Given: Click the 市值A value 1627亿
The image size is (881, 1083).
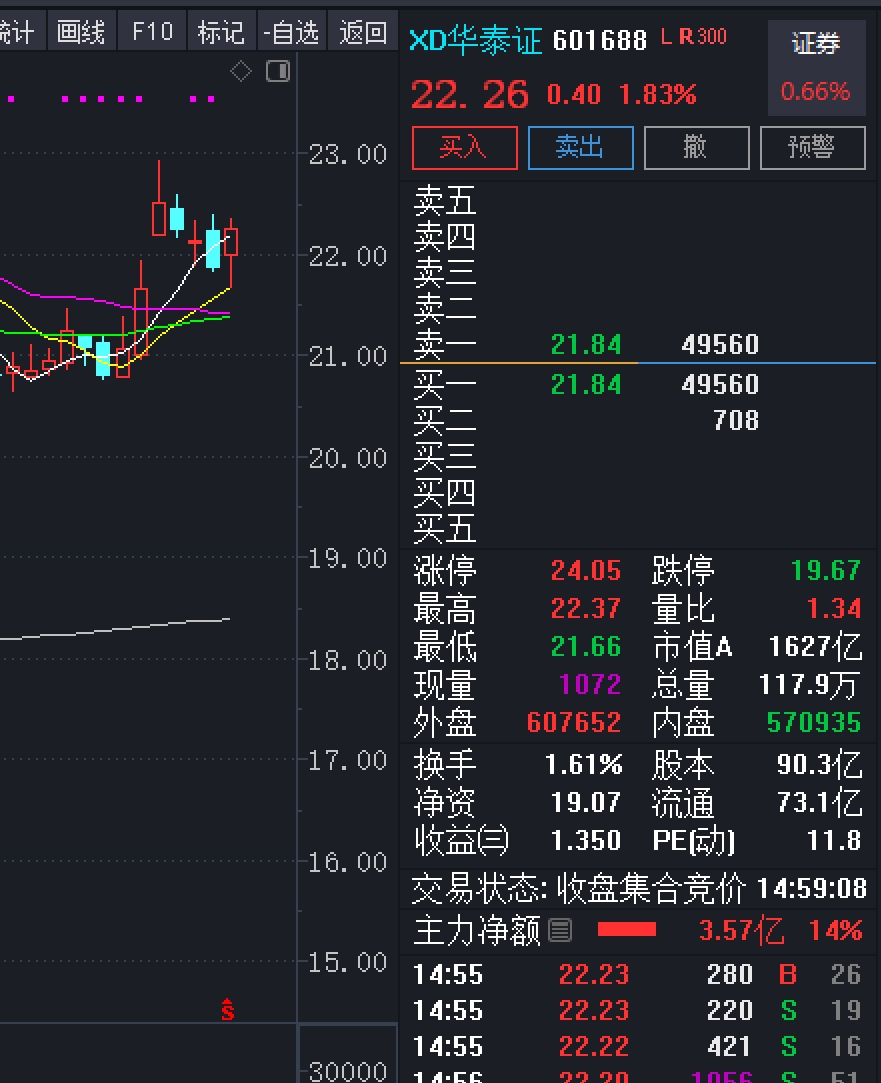Looking at the screenshot, I should coord(815,646).
